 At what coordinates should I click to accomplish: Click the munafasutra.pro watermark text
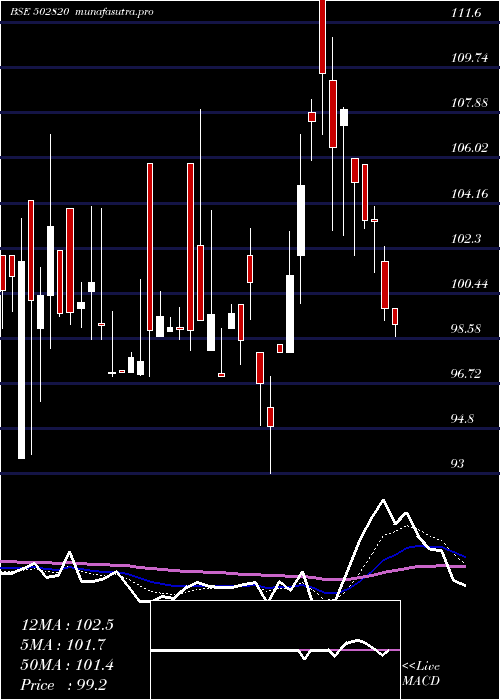coord(115,12)
